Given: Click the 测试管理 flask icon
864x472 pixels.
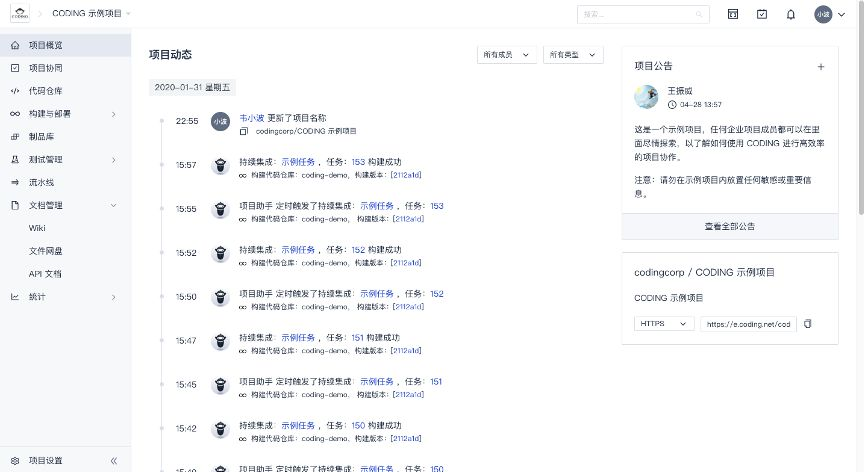Looking at the screenshot, I should click(15, 160).
